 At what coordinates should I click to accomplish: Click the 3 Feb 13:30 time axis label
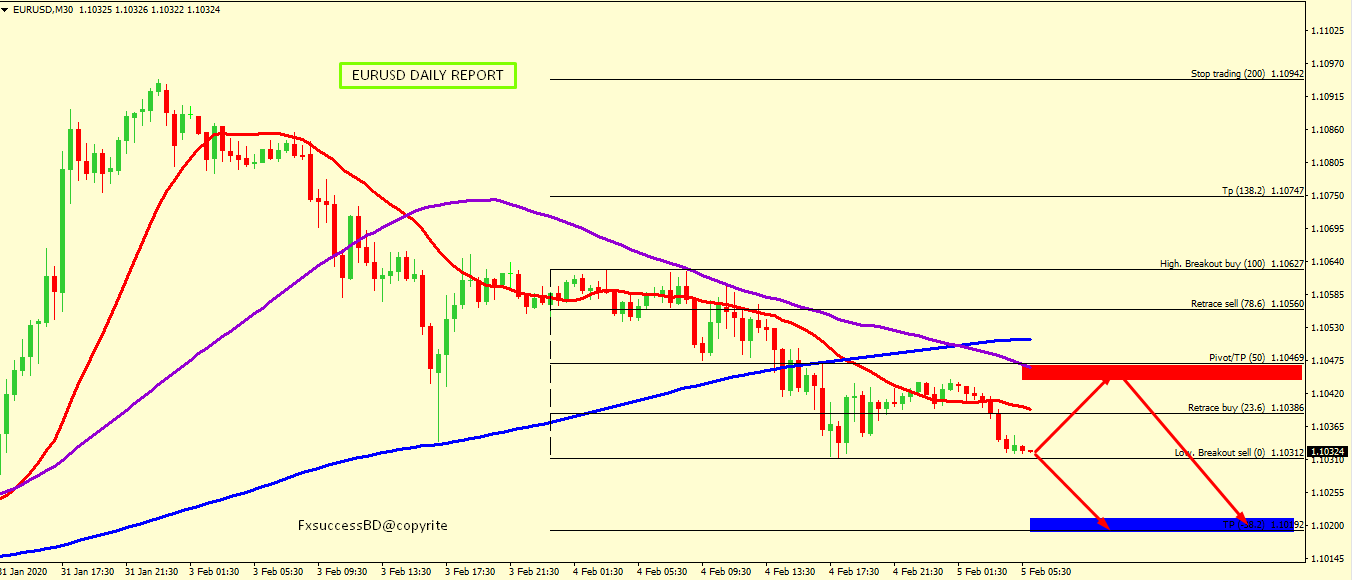click(409, 572)
